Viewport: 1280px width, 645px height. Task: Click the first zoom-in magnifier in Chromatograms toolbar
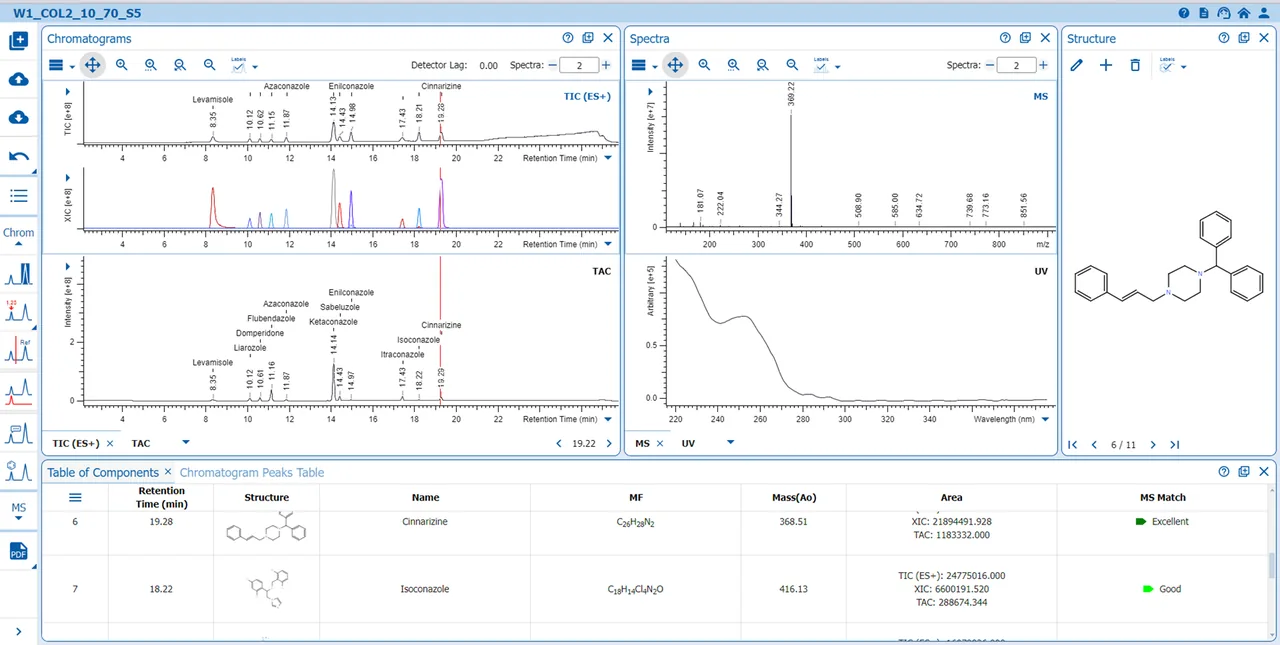[x=122, y=65]
